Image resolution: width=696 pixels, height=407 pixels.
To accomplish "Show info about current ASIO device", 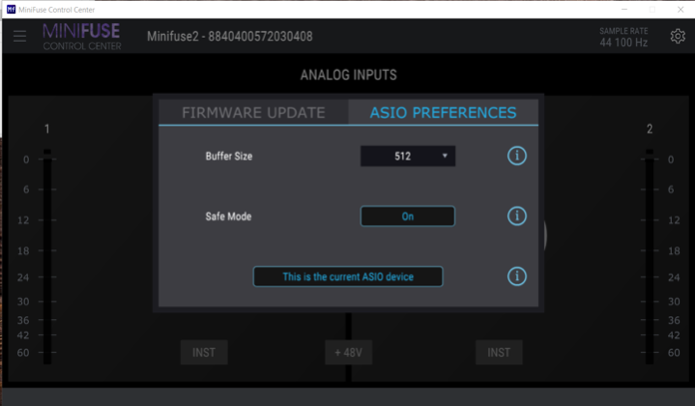I will pyautogui.click(x=517, y=277).
